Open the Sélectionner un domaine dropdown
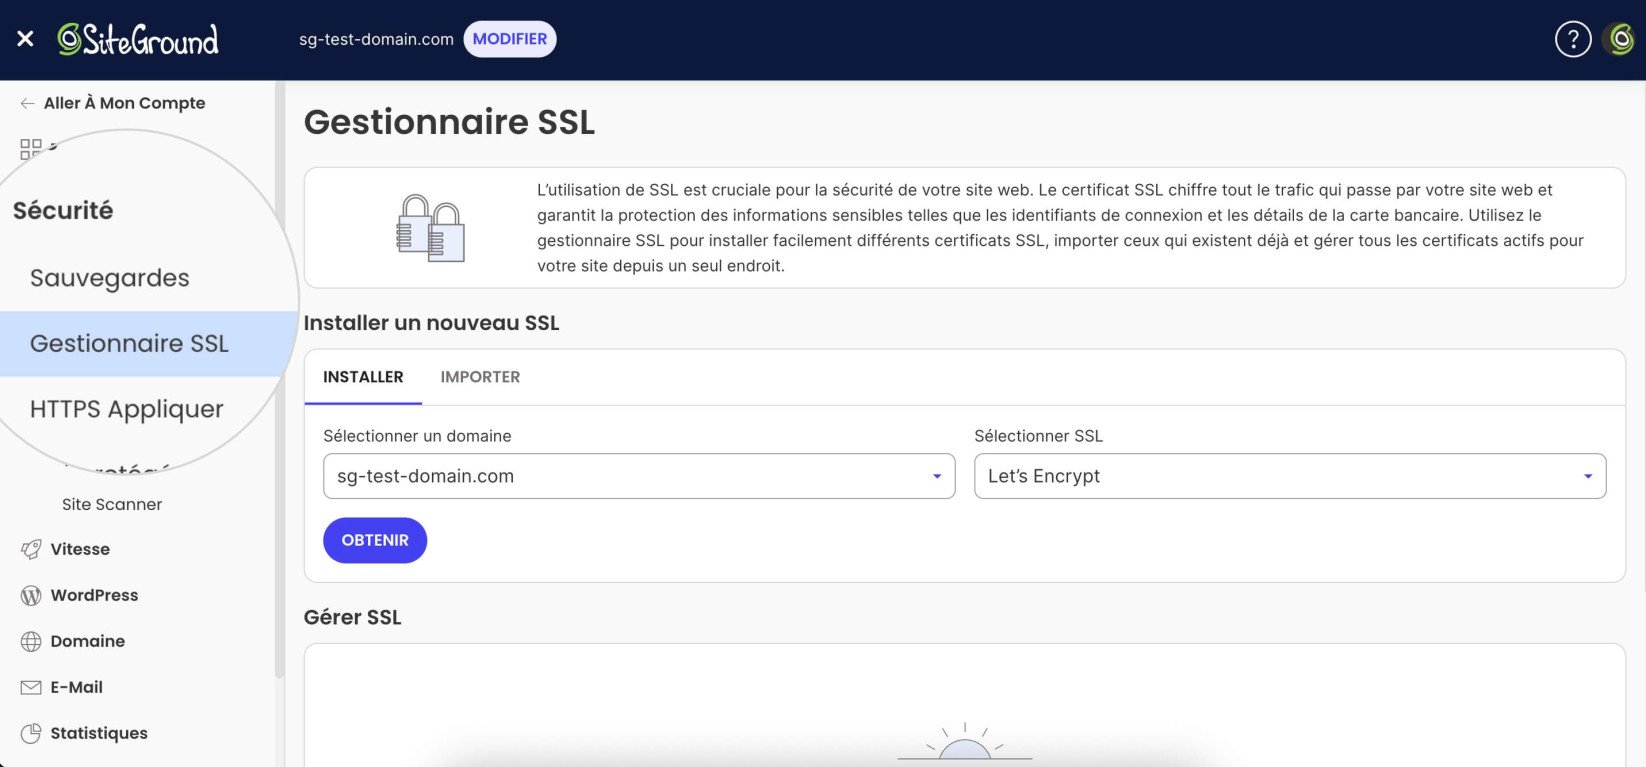Viewport: 1646px width, 767px height. 639,476
